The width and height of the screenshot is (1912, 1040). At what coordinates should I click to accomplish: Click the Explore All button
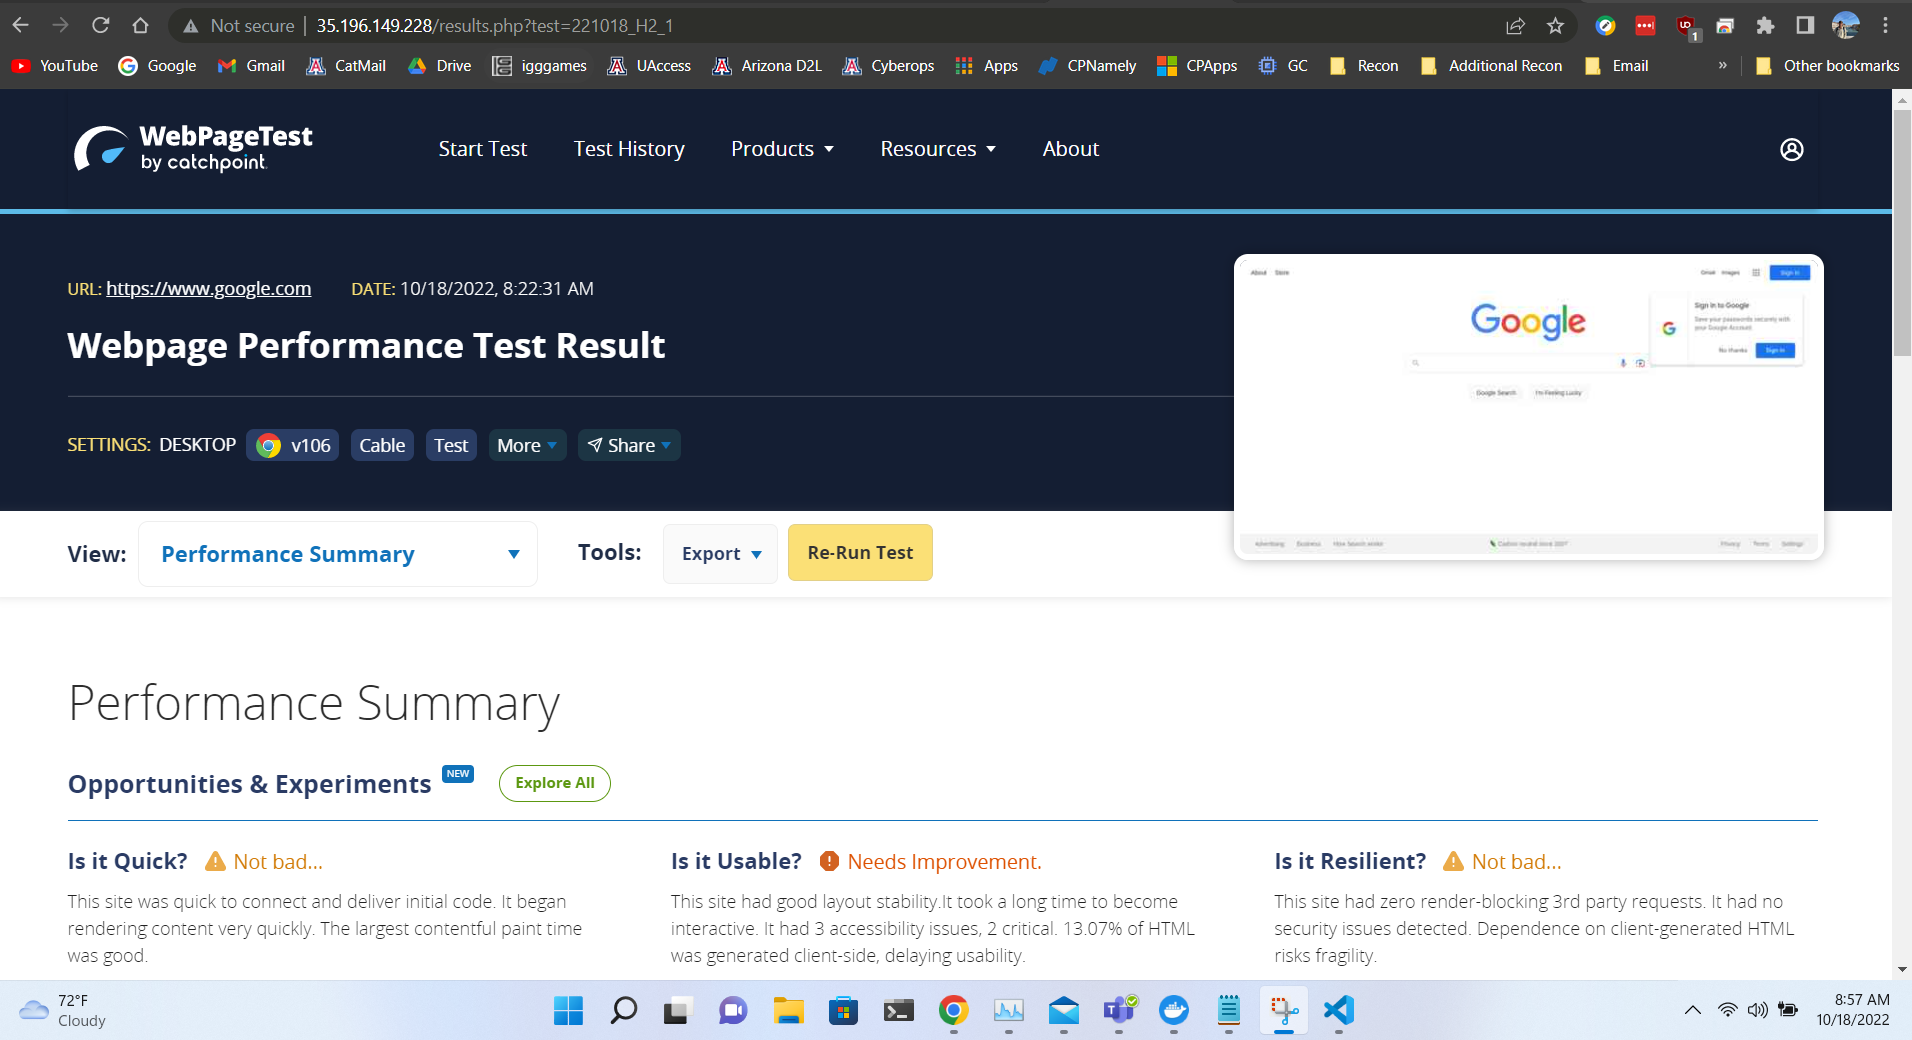pos(555,783)
